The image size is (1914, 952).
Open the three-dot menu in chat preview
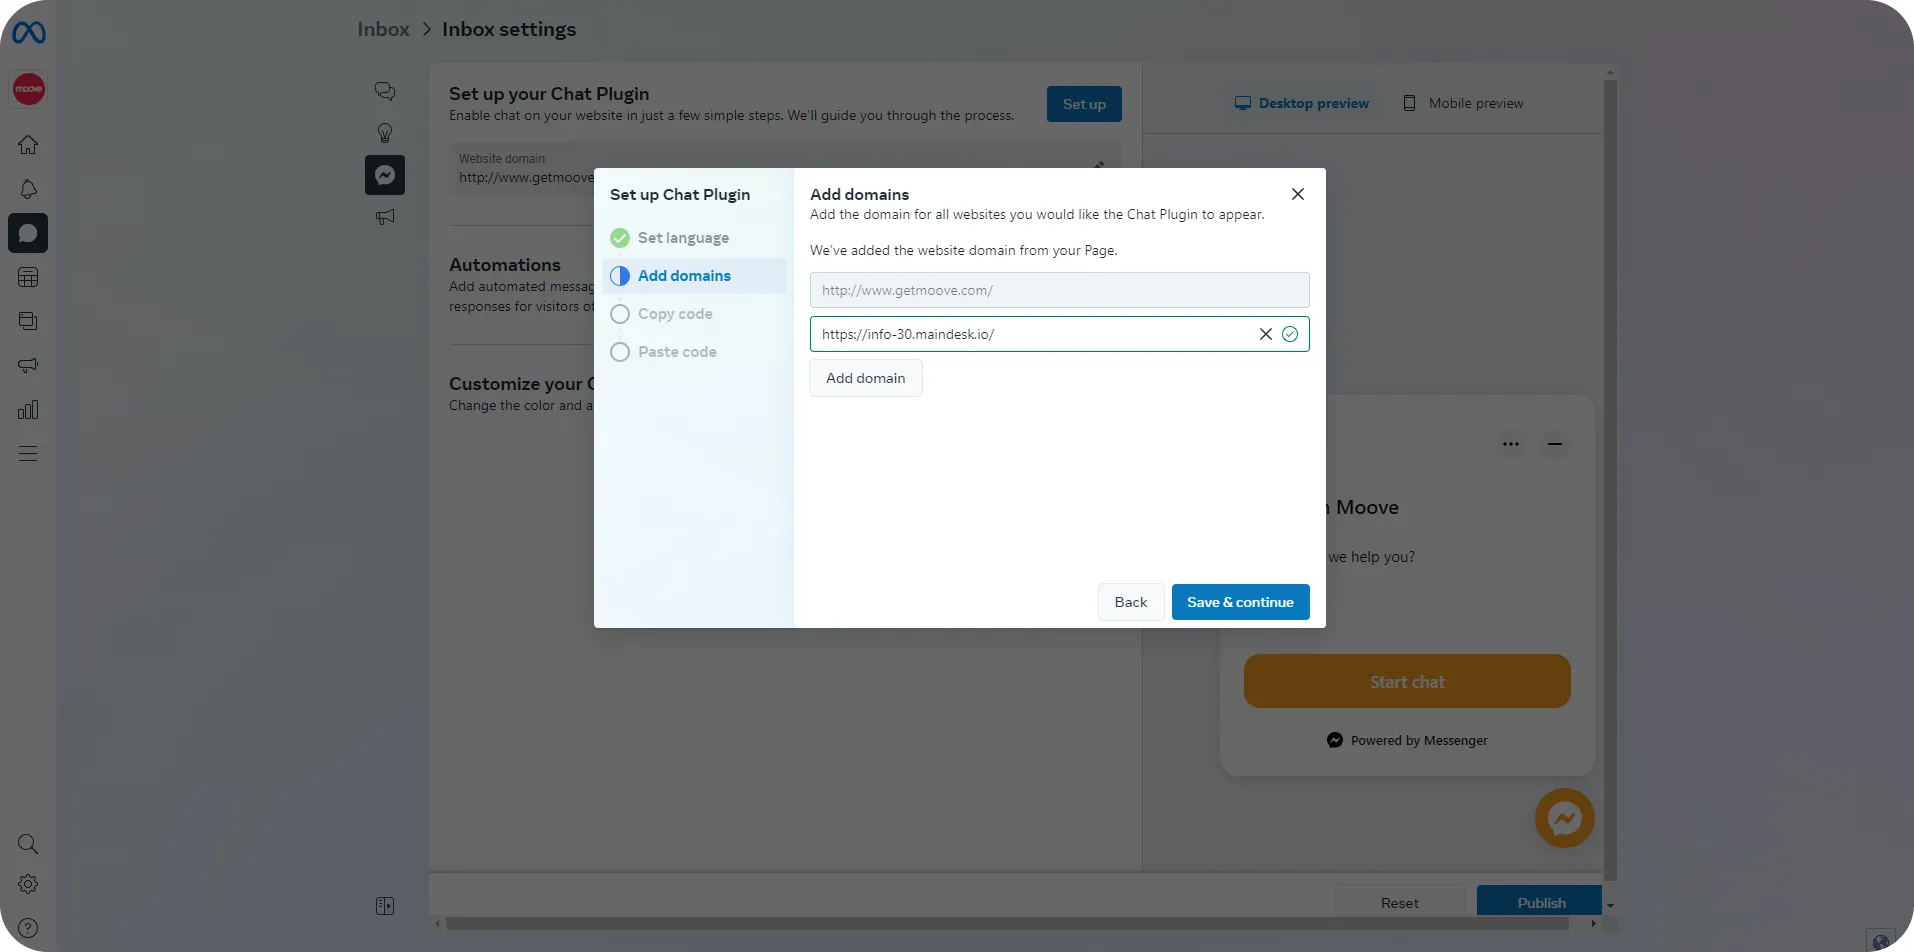1511,443
